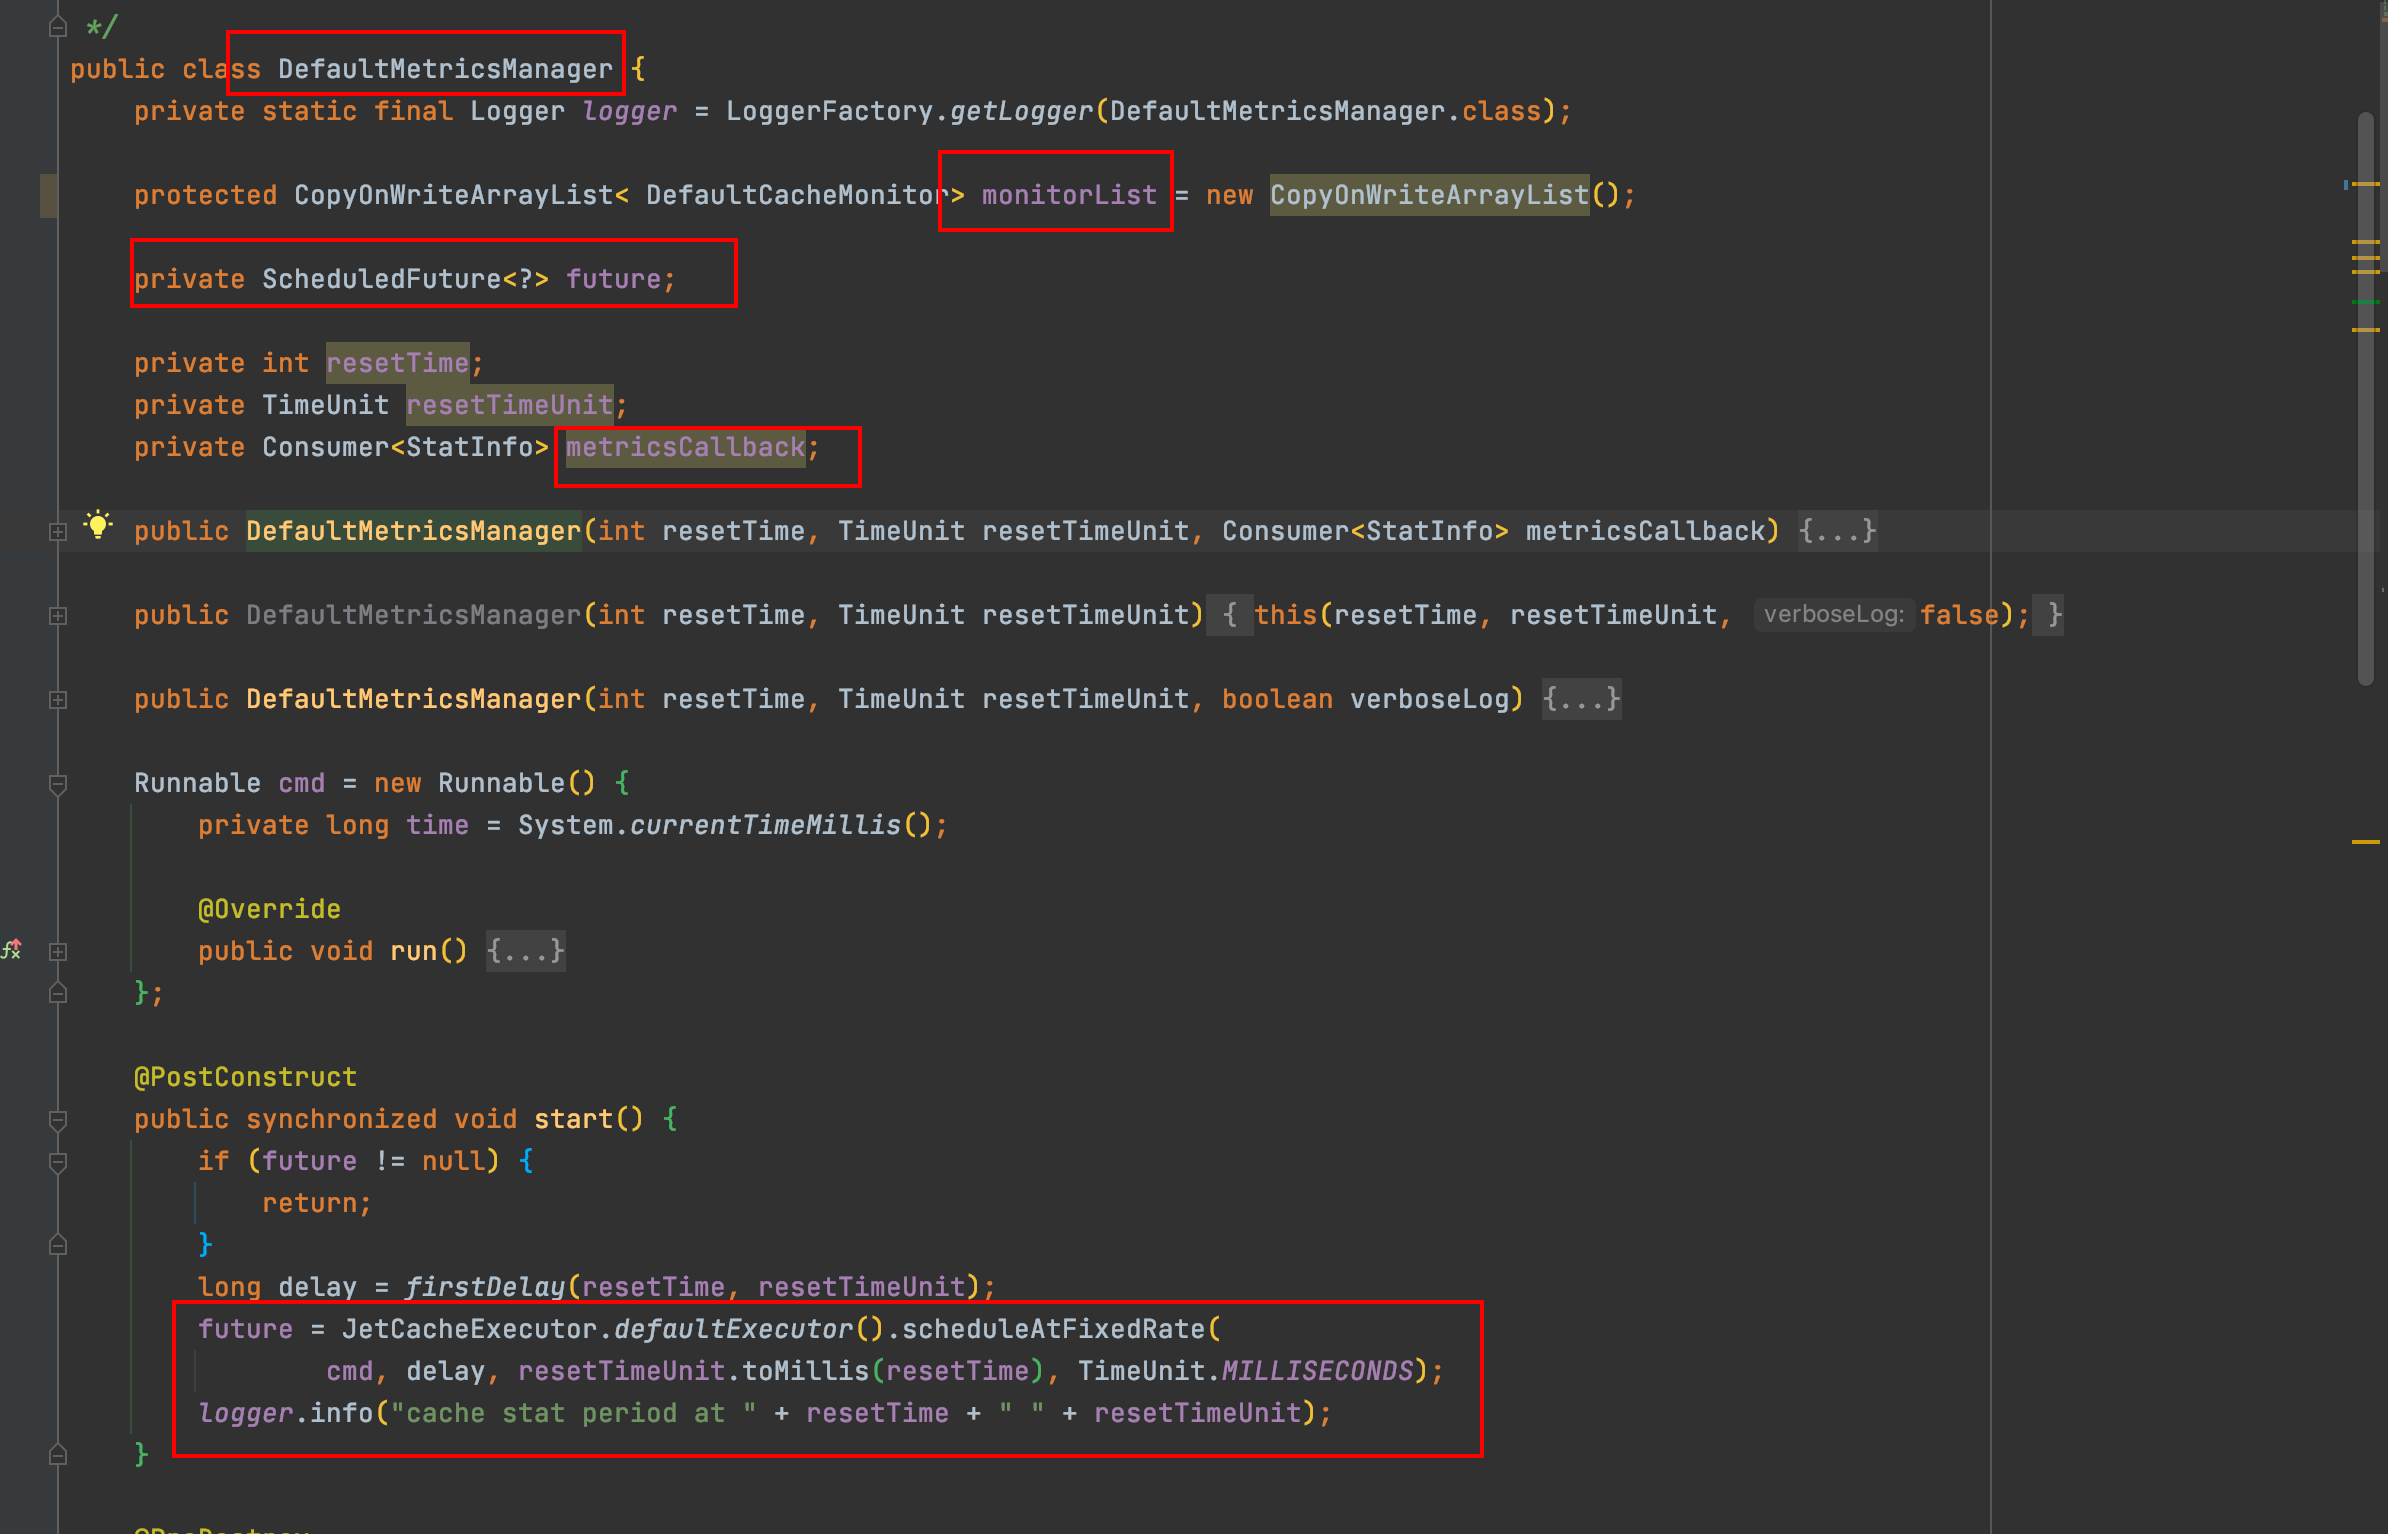Click the firstDelay method call

[x=485, y=1287]
